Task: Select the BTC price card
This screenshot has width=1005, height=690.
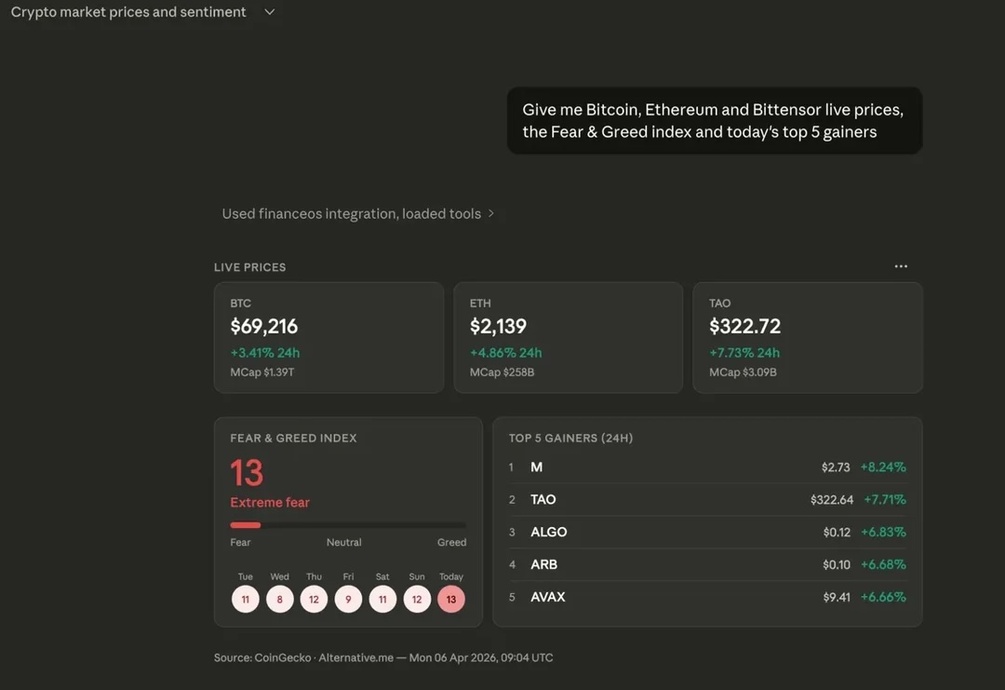Action: (x=329, y=338)
